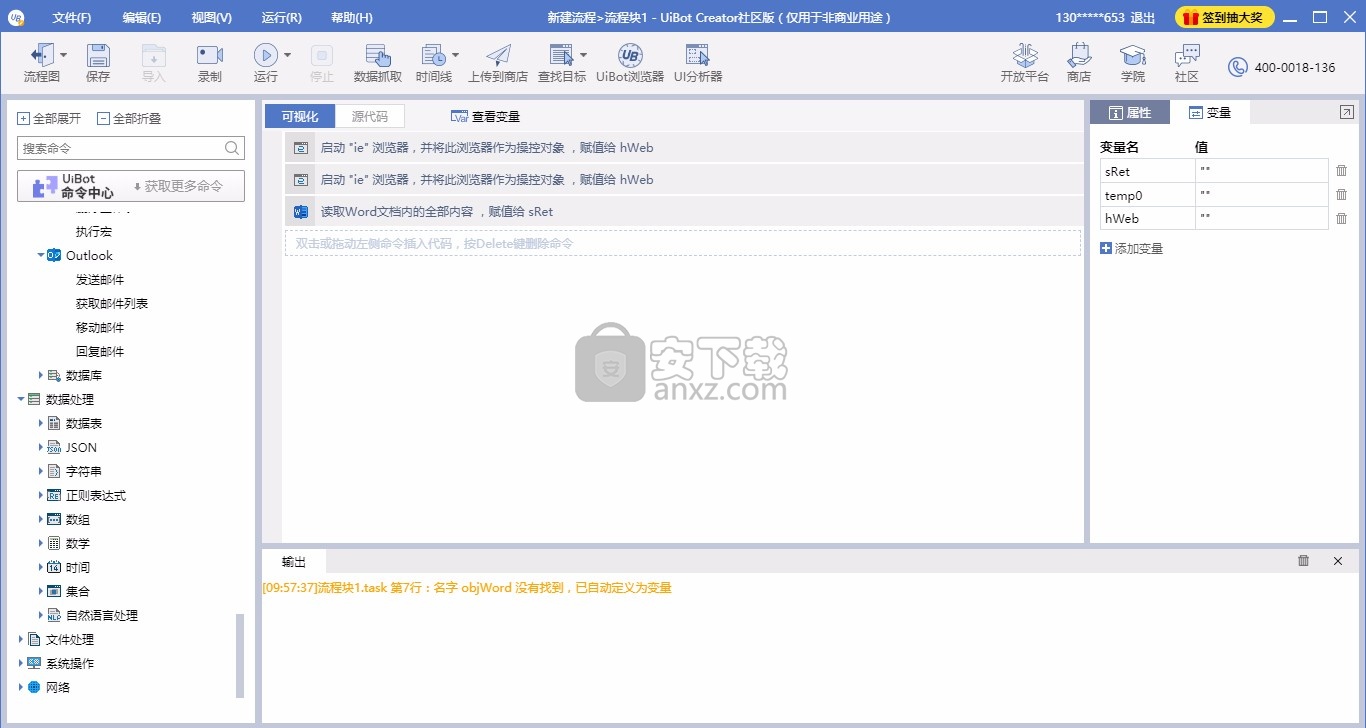The image size is (1366, 728).
Task: Open the 查找目标 dropdown arrow
Action: [x=584, y=56]
